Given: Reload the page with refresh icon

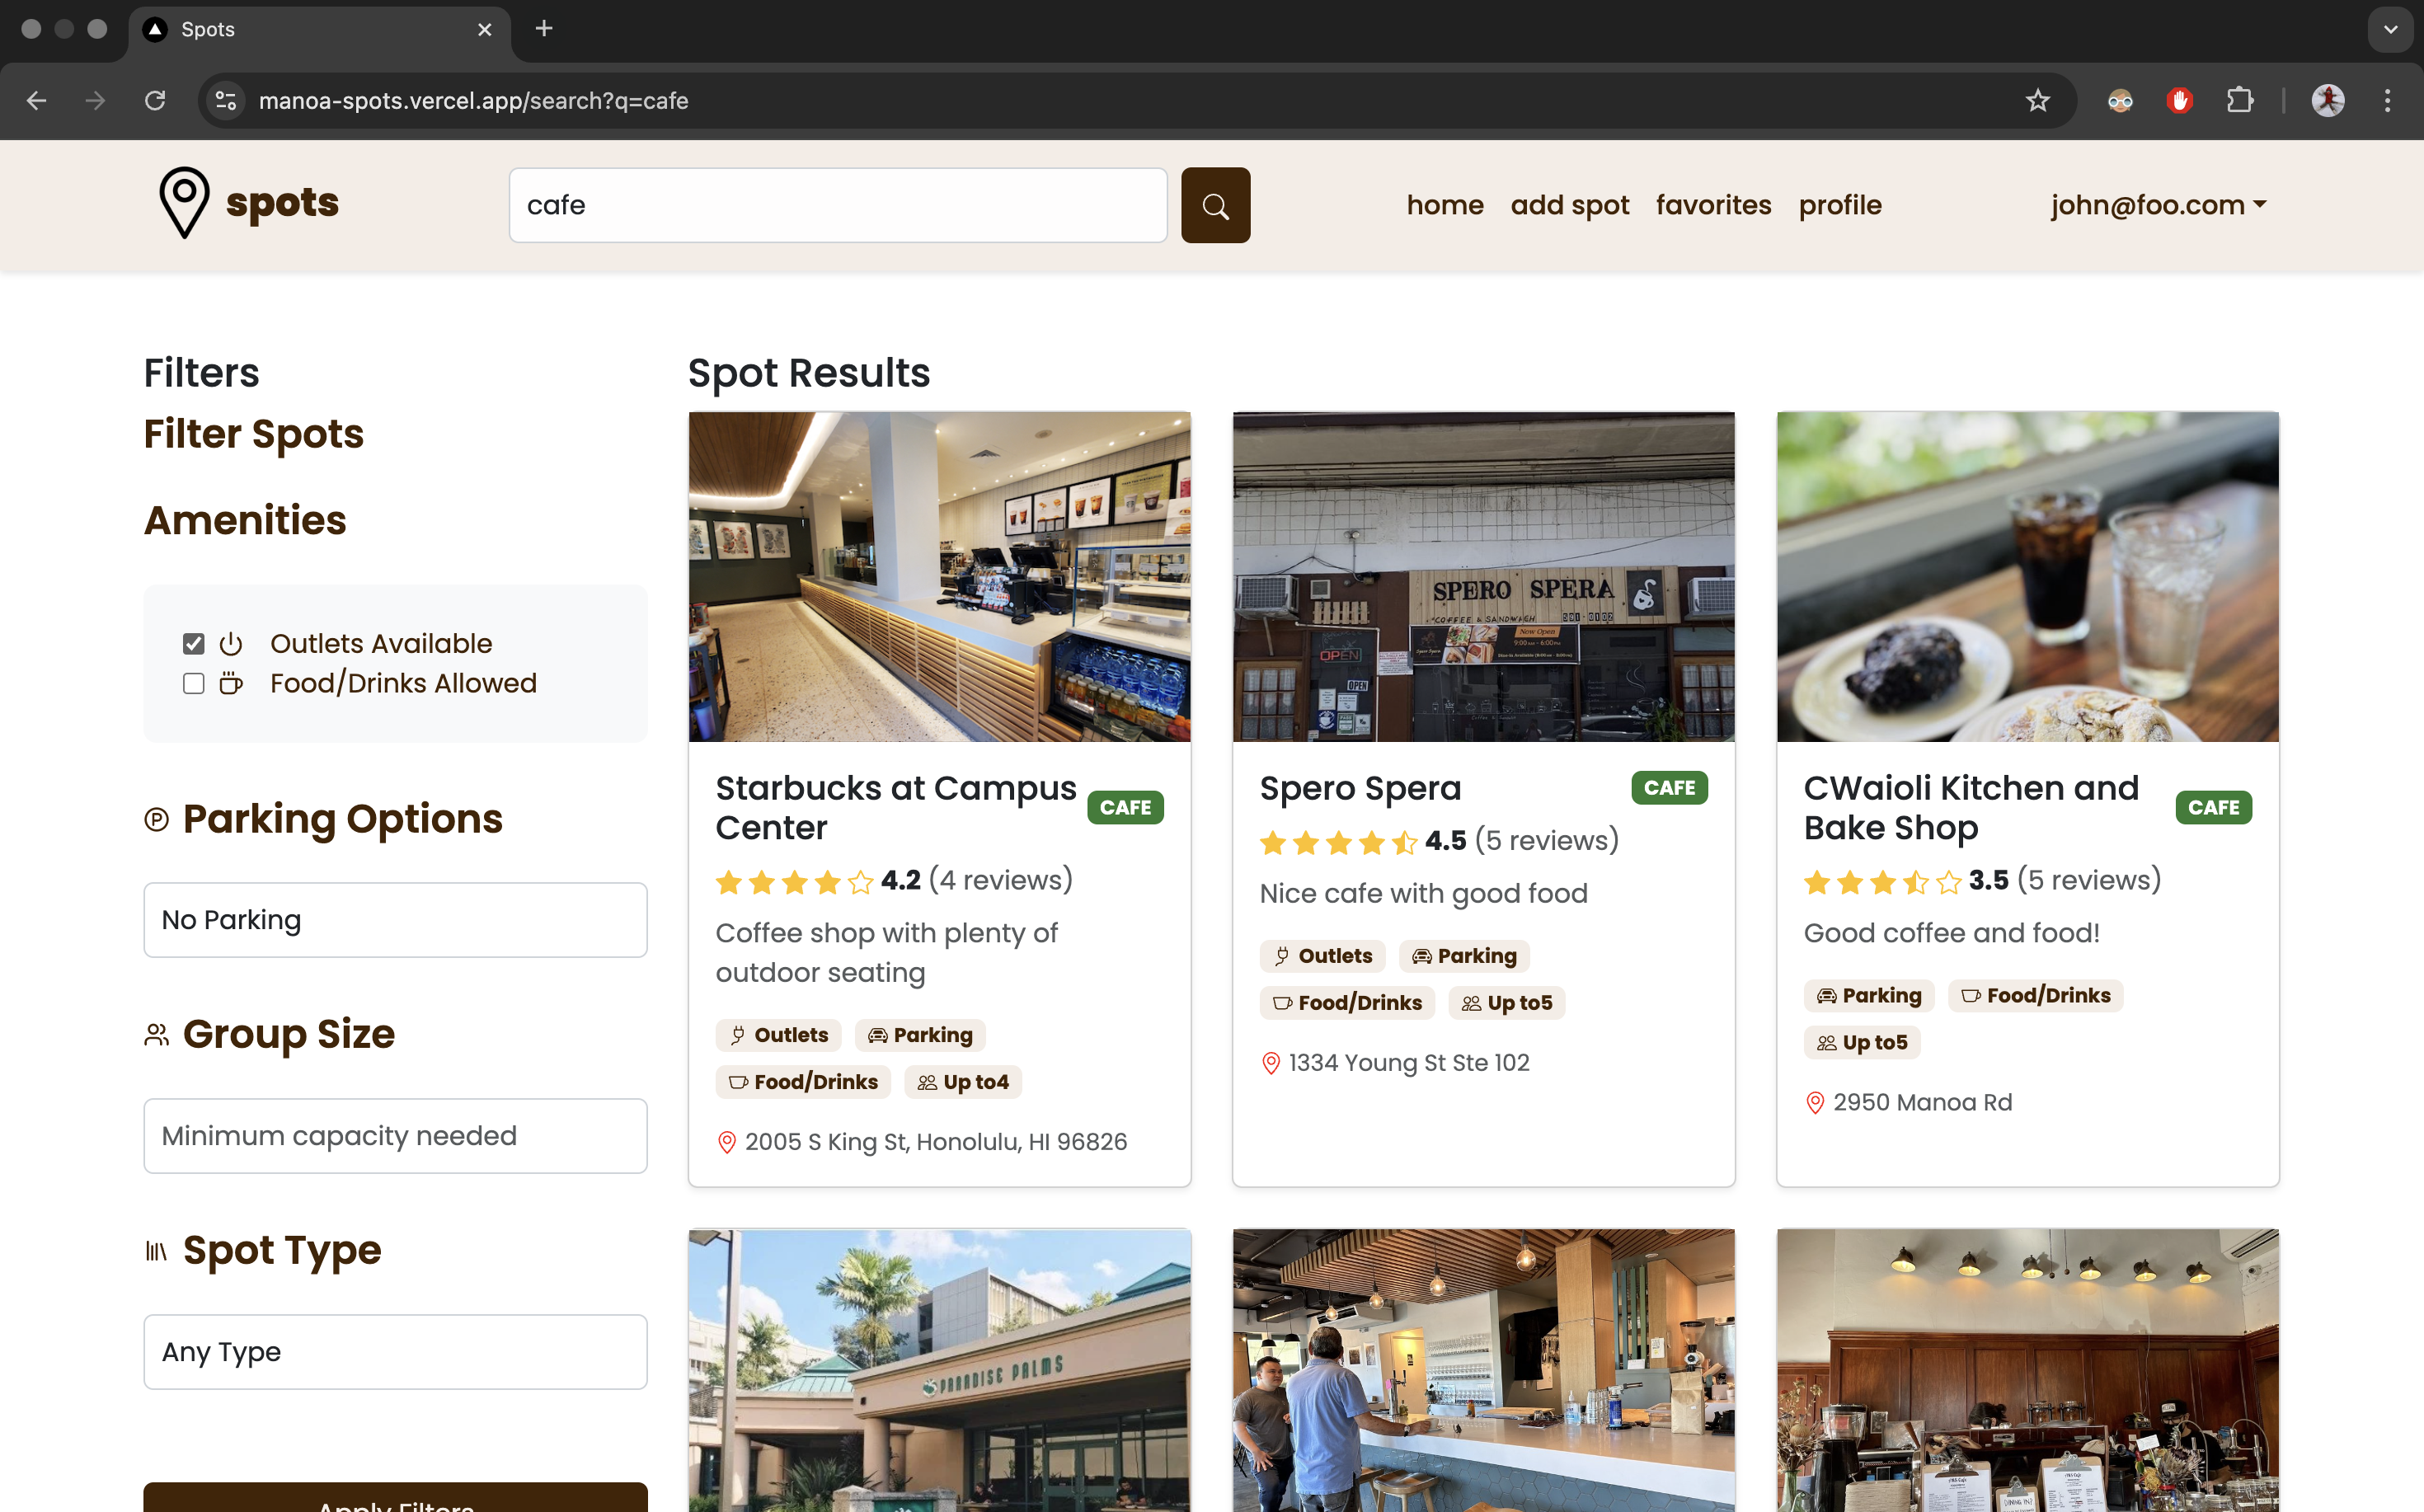Looking at the screenshot, I should coord(155,100).
